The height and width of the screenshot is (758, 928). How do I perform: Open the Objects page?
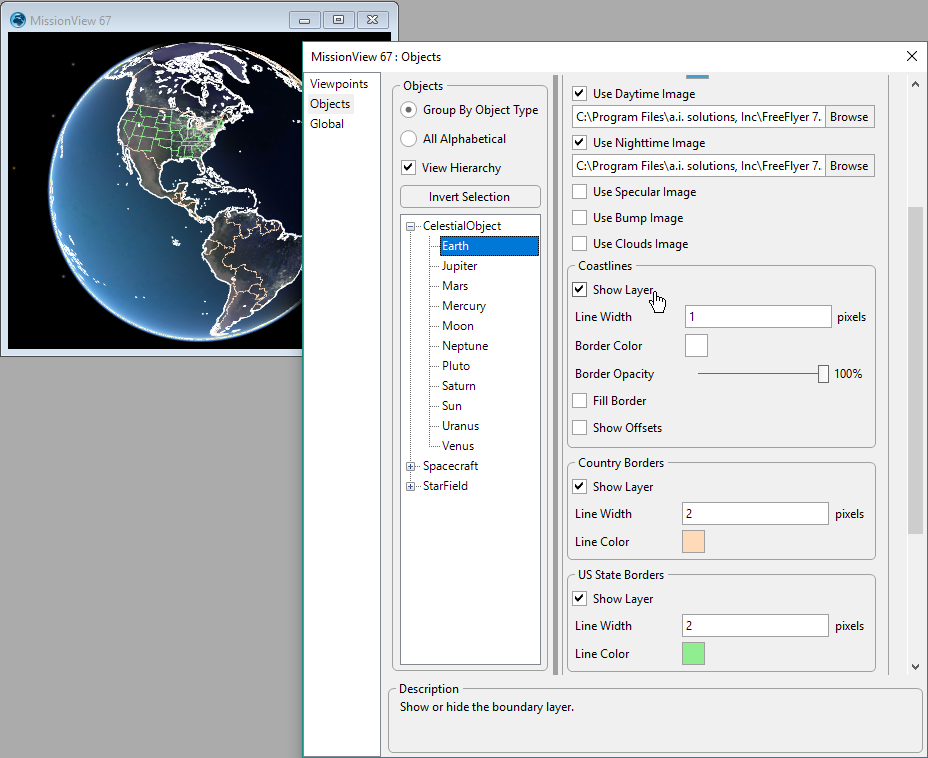coord(330,104)
